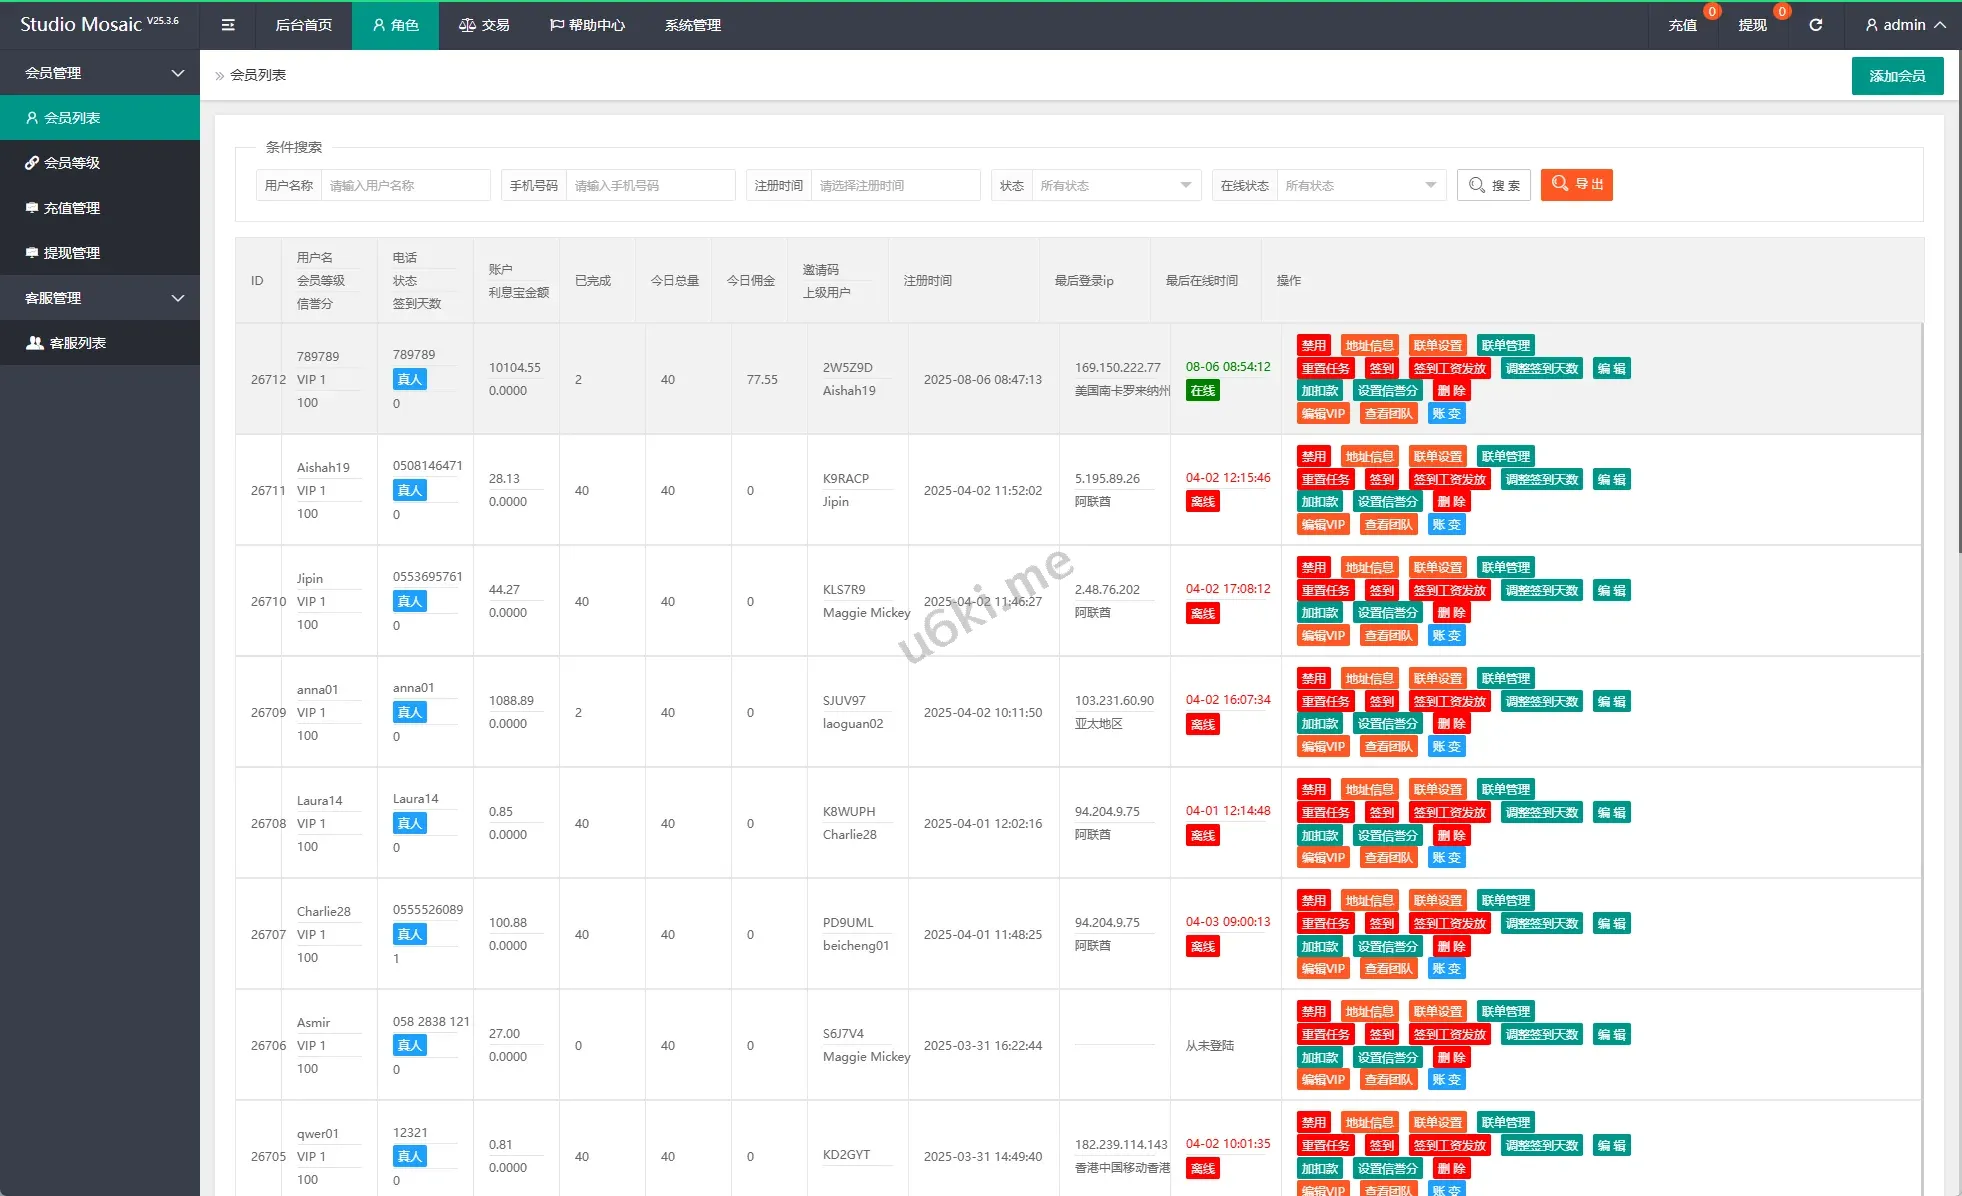1962x1196 pixels.
Task: Open the 状态 dropdown filter
Action: 1115,185
